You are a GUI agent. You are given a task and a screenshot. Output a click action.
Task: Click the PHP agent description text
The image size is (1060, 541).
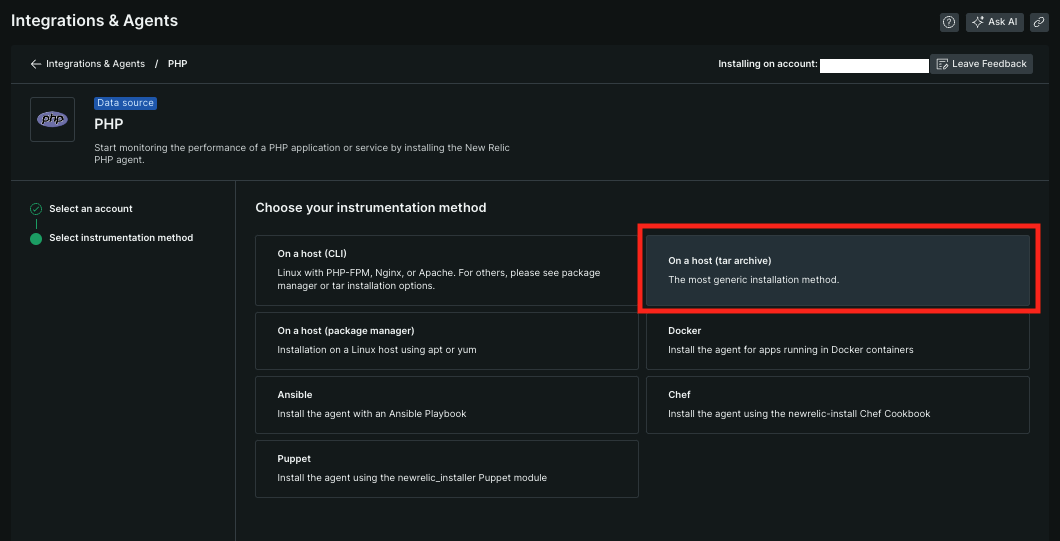point(302,154)
